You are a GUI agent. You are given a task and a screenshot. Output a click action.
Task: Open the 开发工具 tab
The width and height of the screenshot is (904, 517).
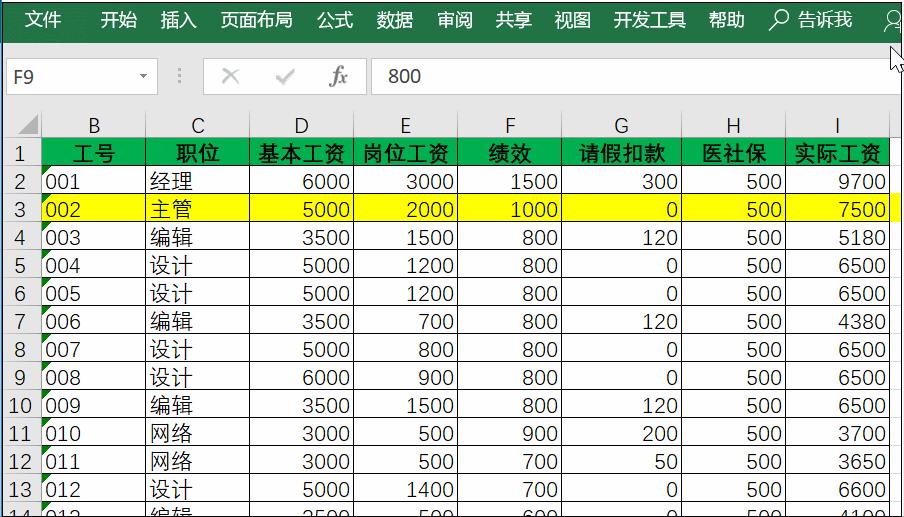(x=650, y=20)
